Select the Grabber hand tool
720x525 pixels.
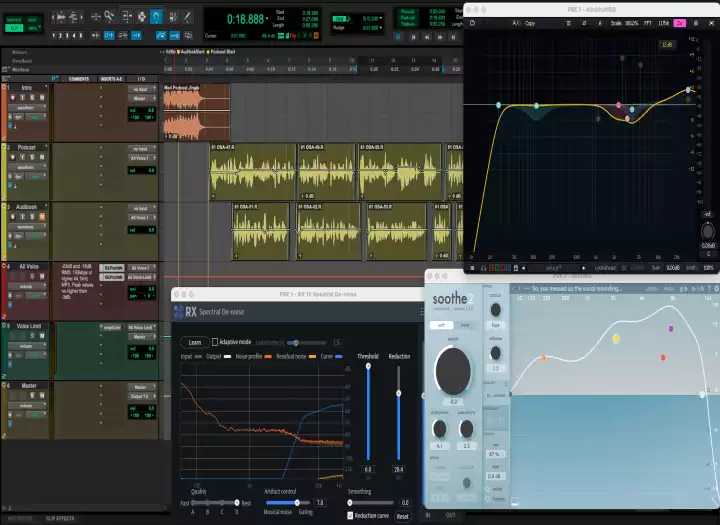point(156,17)
